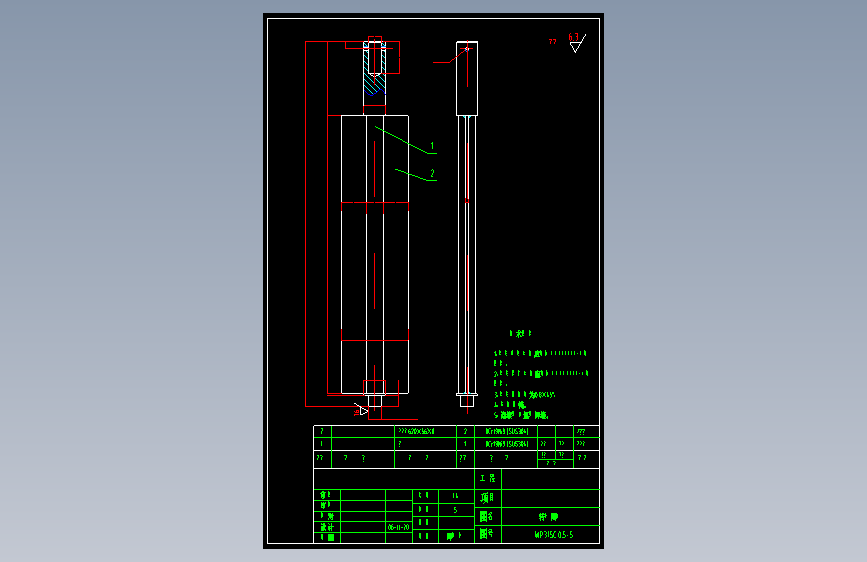
Task: Click the '工程' label cell
Action: point(488,478)
